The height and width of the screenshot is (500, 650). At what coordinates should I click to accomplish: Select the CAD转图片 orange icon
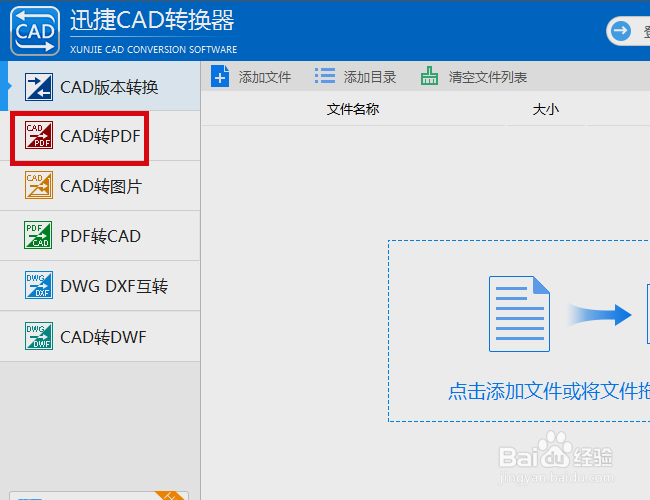(x=39, y=185)
